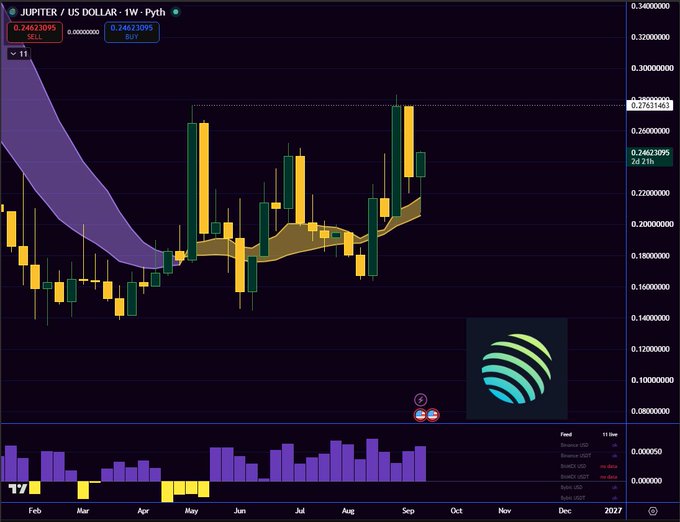Select the Bybit USDT feed row
680x522 pixels.
588,498
